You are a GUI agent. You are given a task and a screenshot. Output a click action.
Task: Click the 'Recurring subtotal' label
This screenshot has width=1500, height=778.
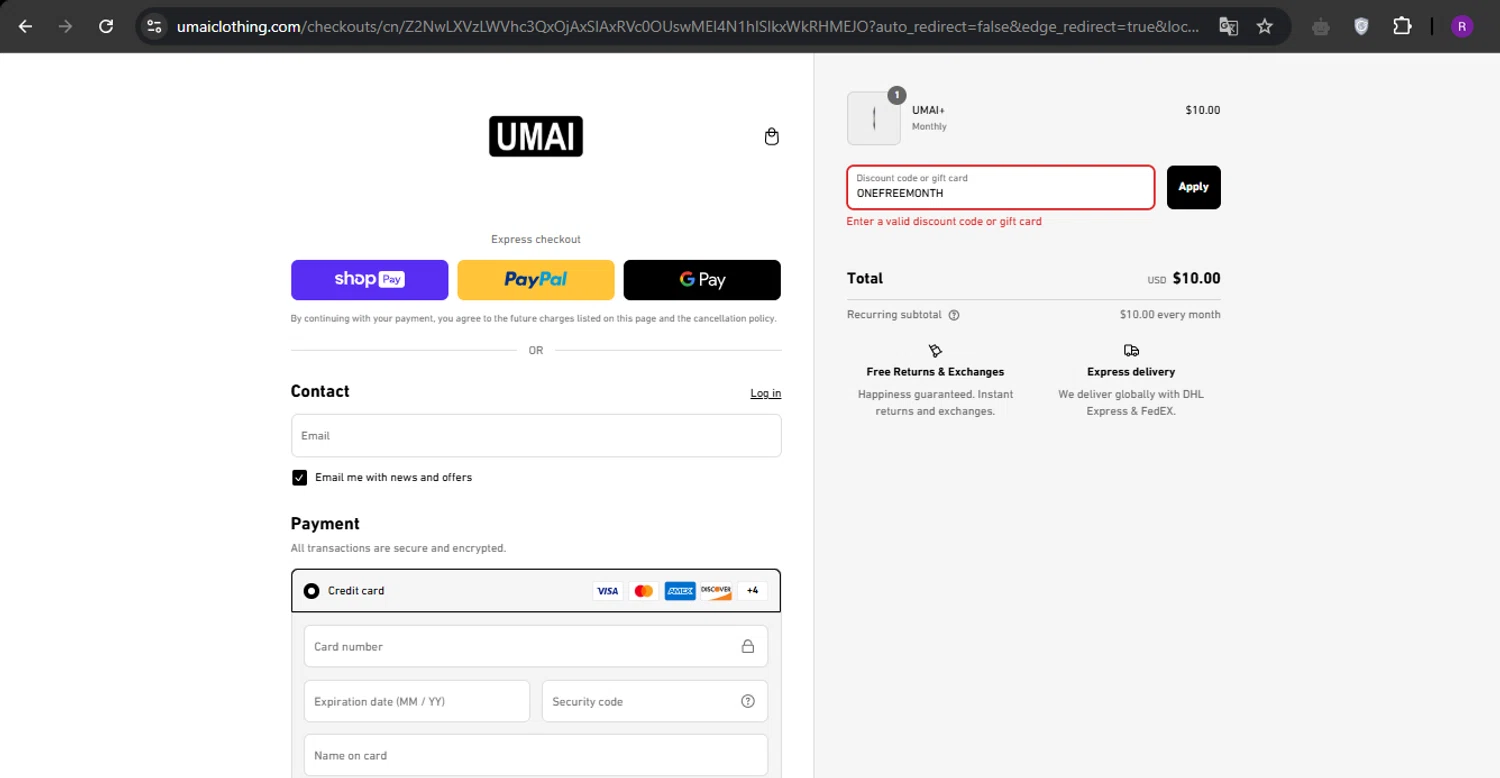pos(894,315)
